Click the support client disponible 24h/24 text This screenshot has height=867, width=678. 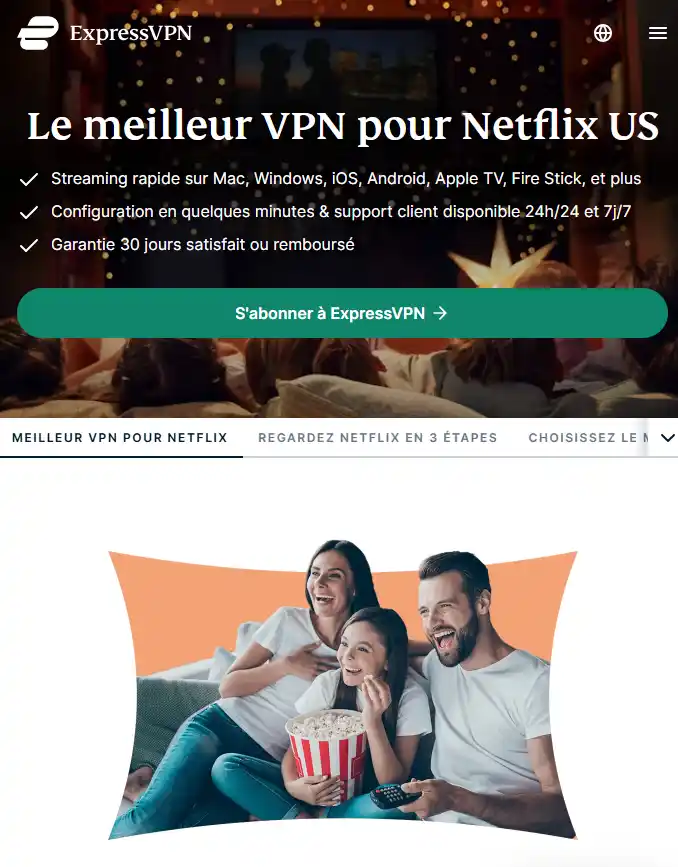pos(457,211)
